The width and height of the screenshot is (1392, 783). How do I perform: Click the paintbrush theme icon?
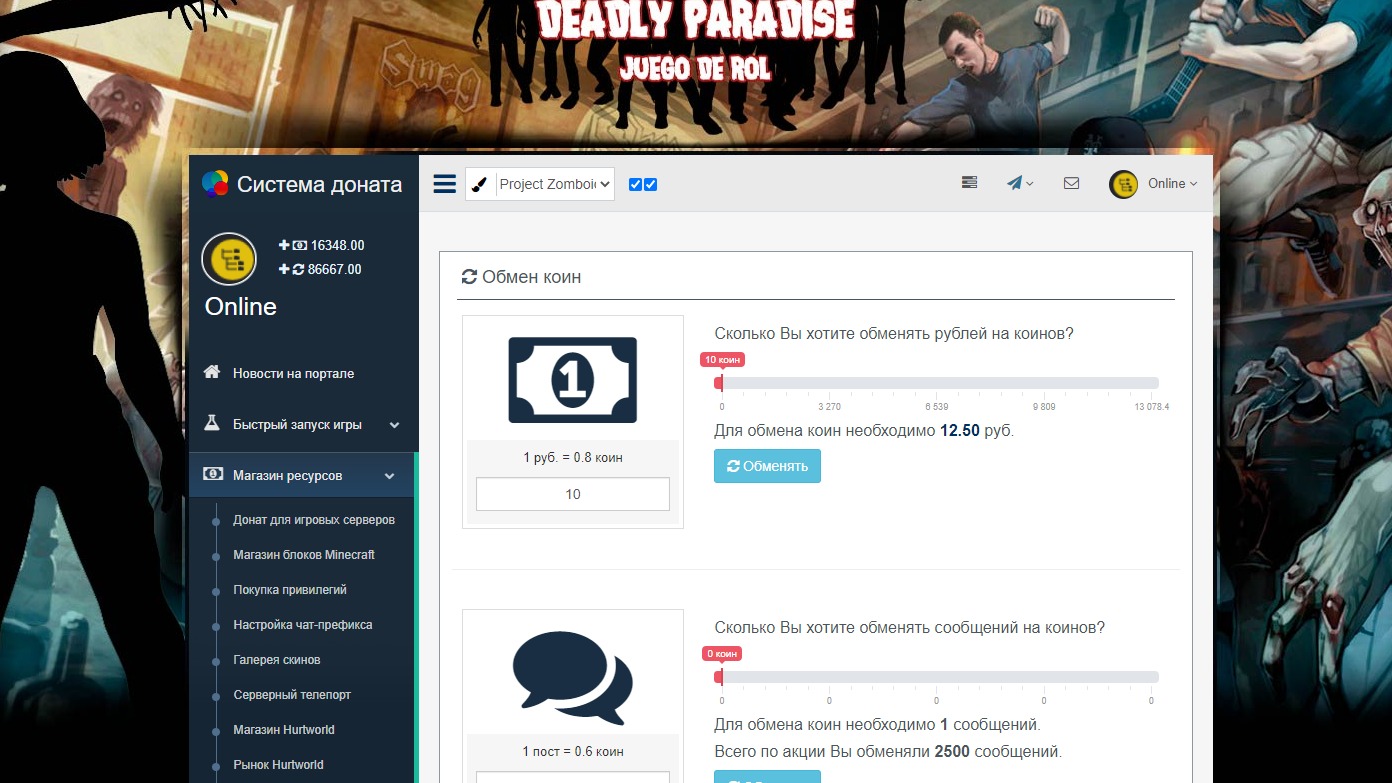[481, 184]
